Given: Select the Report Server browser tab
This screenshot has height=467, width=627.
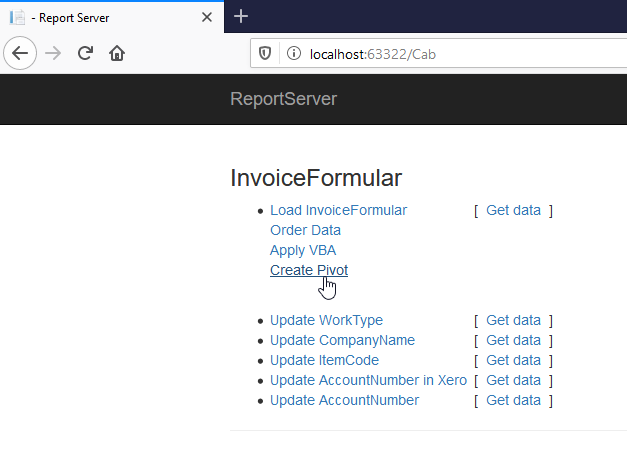Looking at the screenshot, I should pos(100,17).
